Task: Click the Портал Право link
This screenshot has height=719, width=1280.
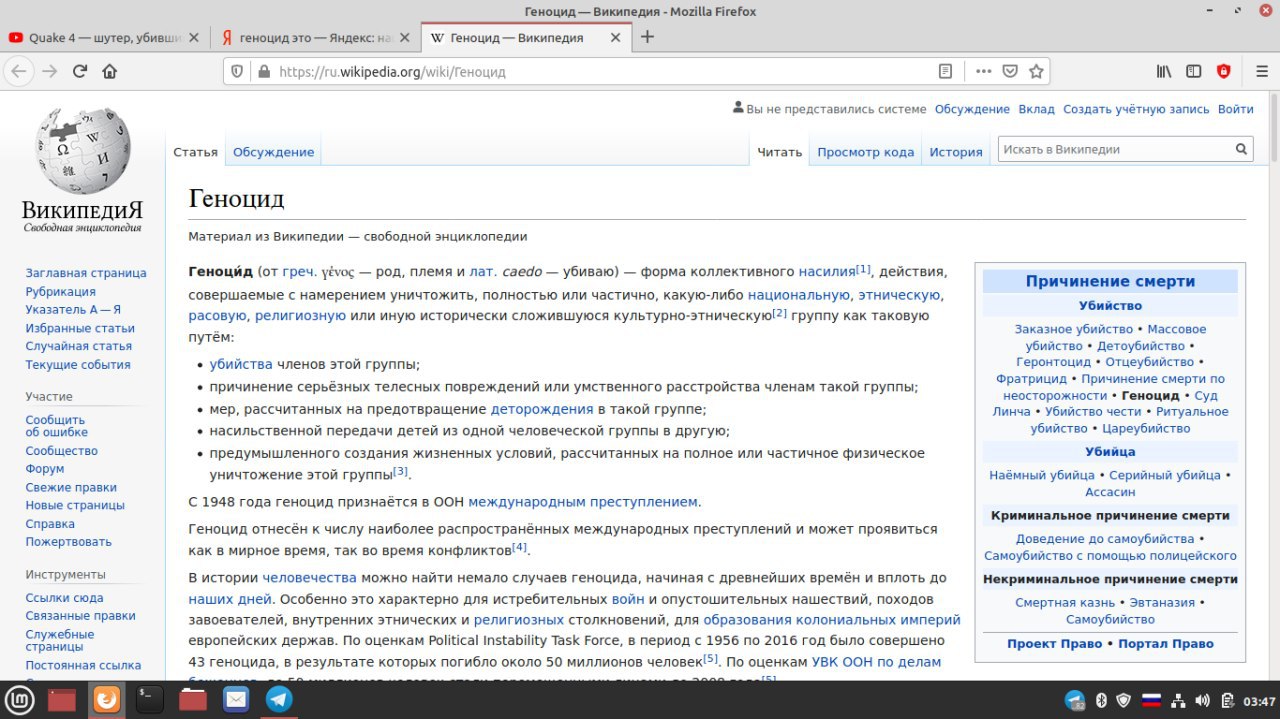Action: pos(1166,644)
